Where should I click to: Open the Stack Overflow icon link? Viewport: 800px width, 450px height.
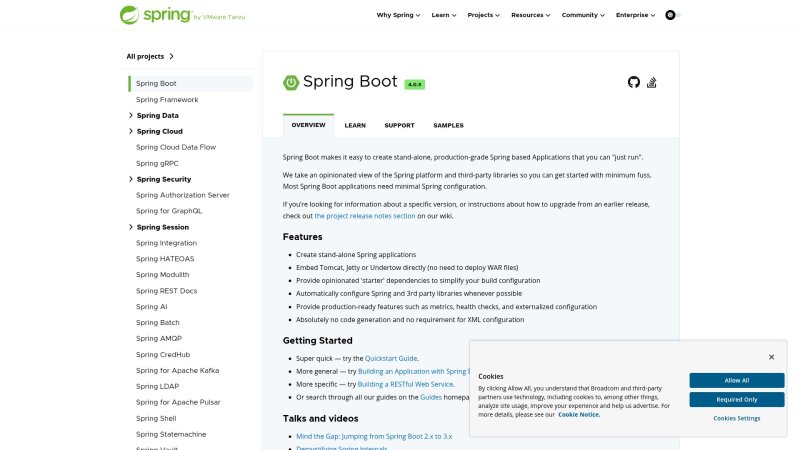652,82
